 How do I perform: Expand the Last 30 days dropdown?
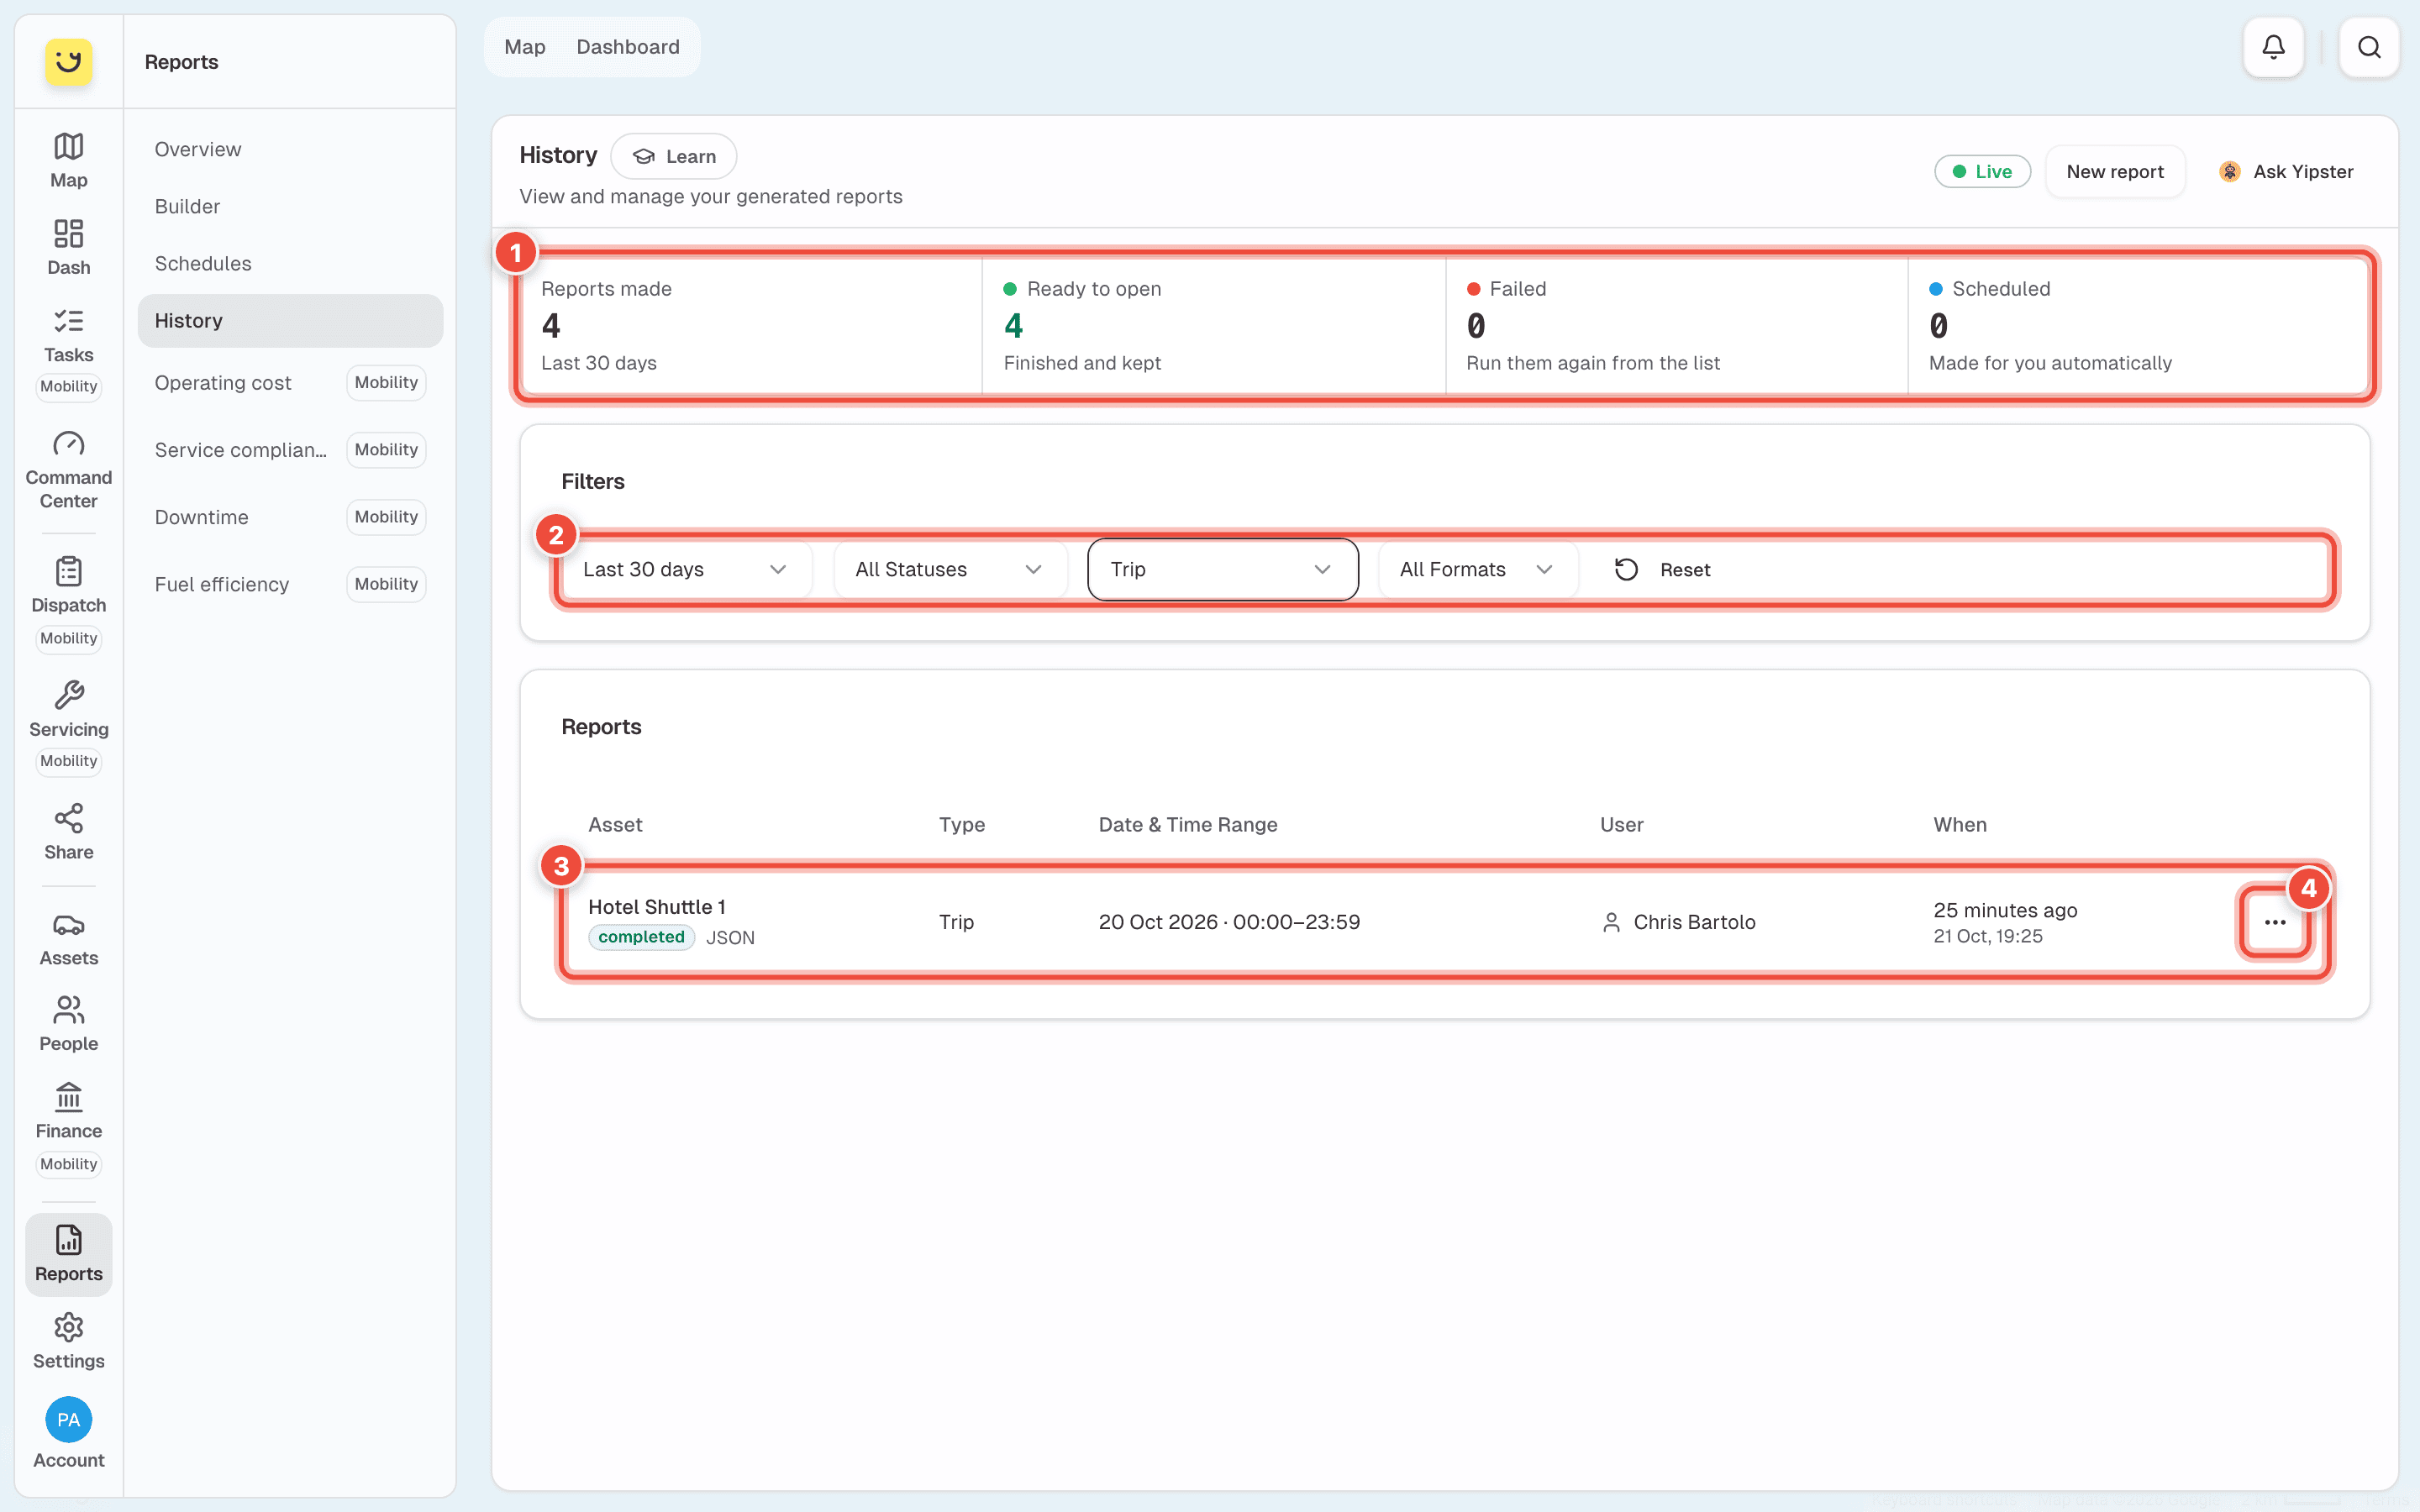685,570
